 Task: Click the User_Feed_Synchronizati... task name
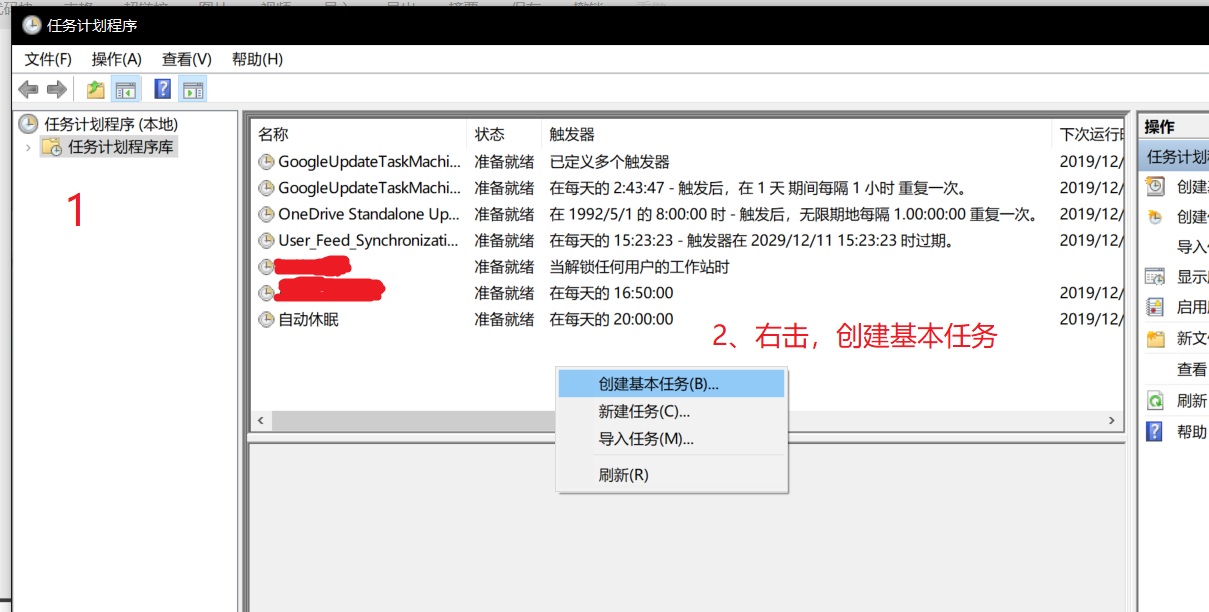(x=369, y=240)
